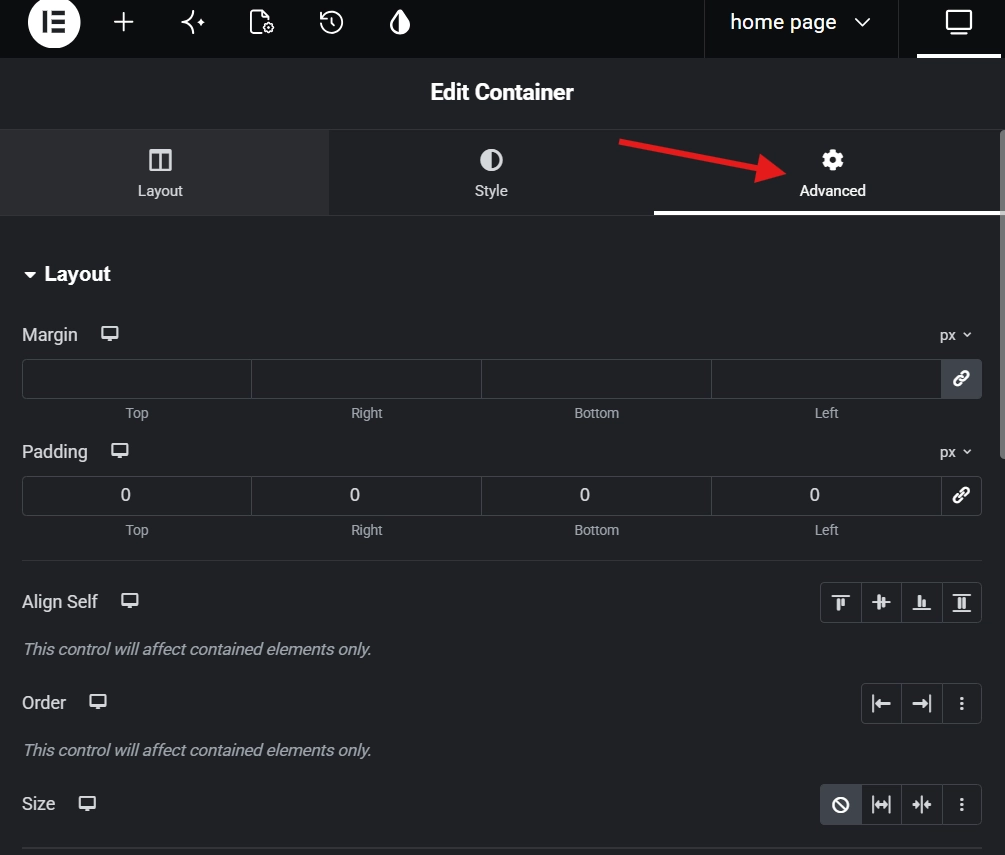The height and width of the screenshot is (855, 1005).
Task: Click the Padding Right input field
Action: pos(367,495)
